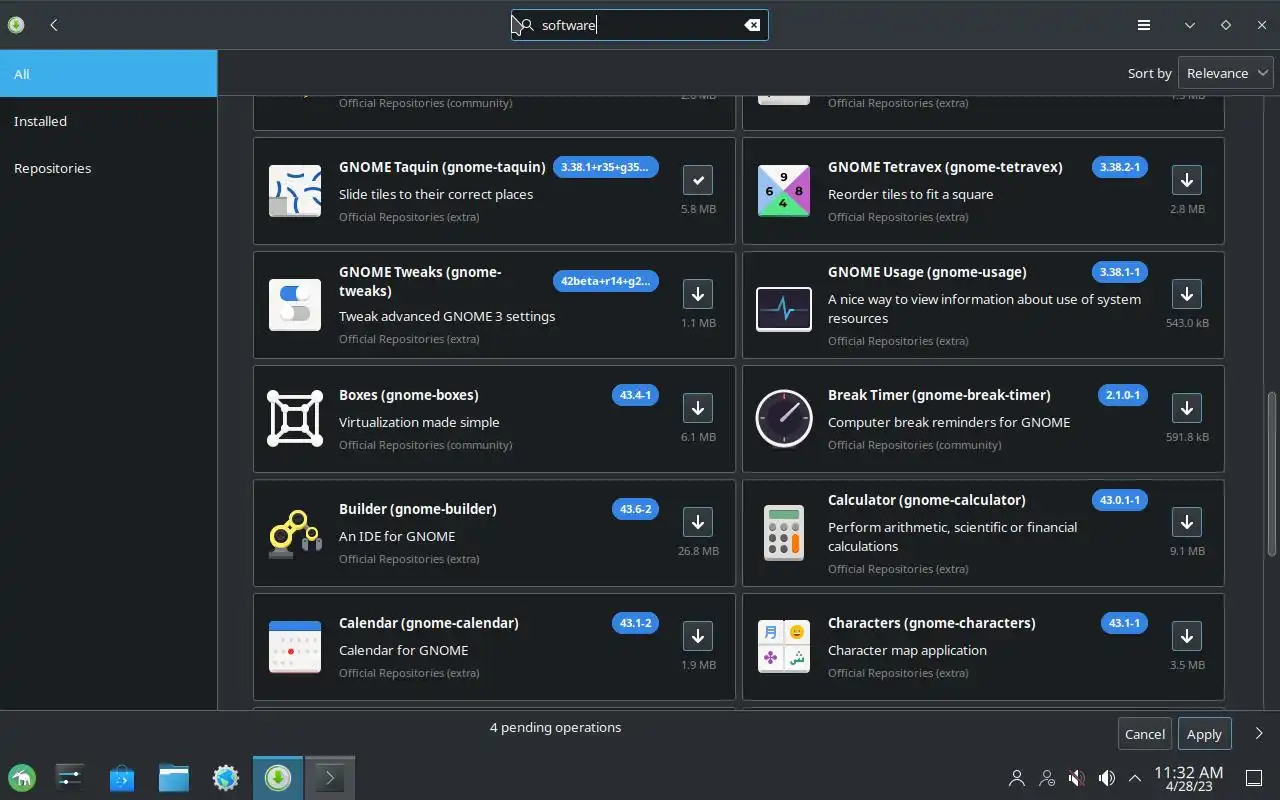Mark Boxes for install
The image size is (1280, 800).
point(698,408)
